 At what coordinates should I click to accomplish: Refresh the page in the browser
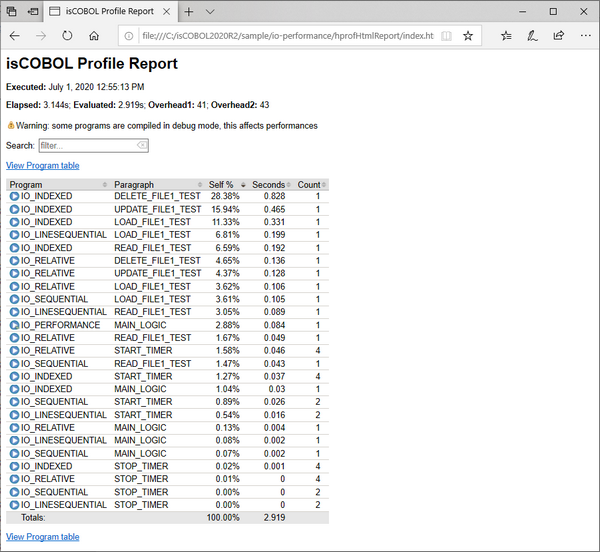67,35
